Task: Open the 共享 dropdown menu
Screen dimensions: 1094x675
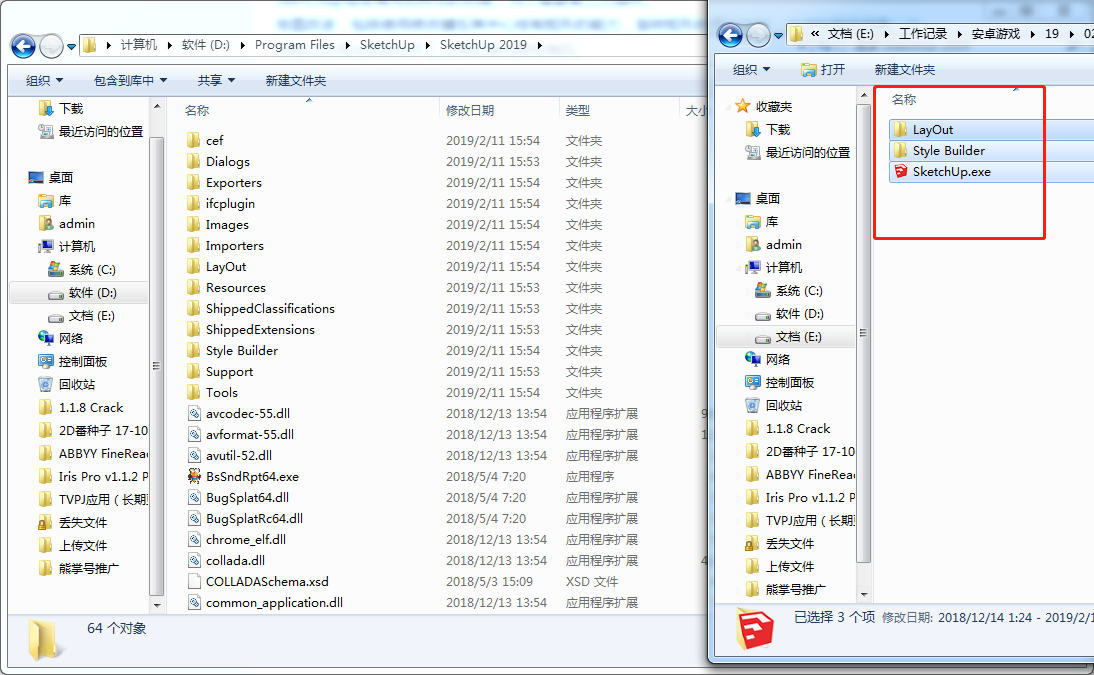Action: tap(216, 80)
